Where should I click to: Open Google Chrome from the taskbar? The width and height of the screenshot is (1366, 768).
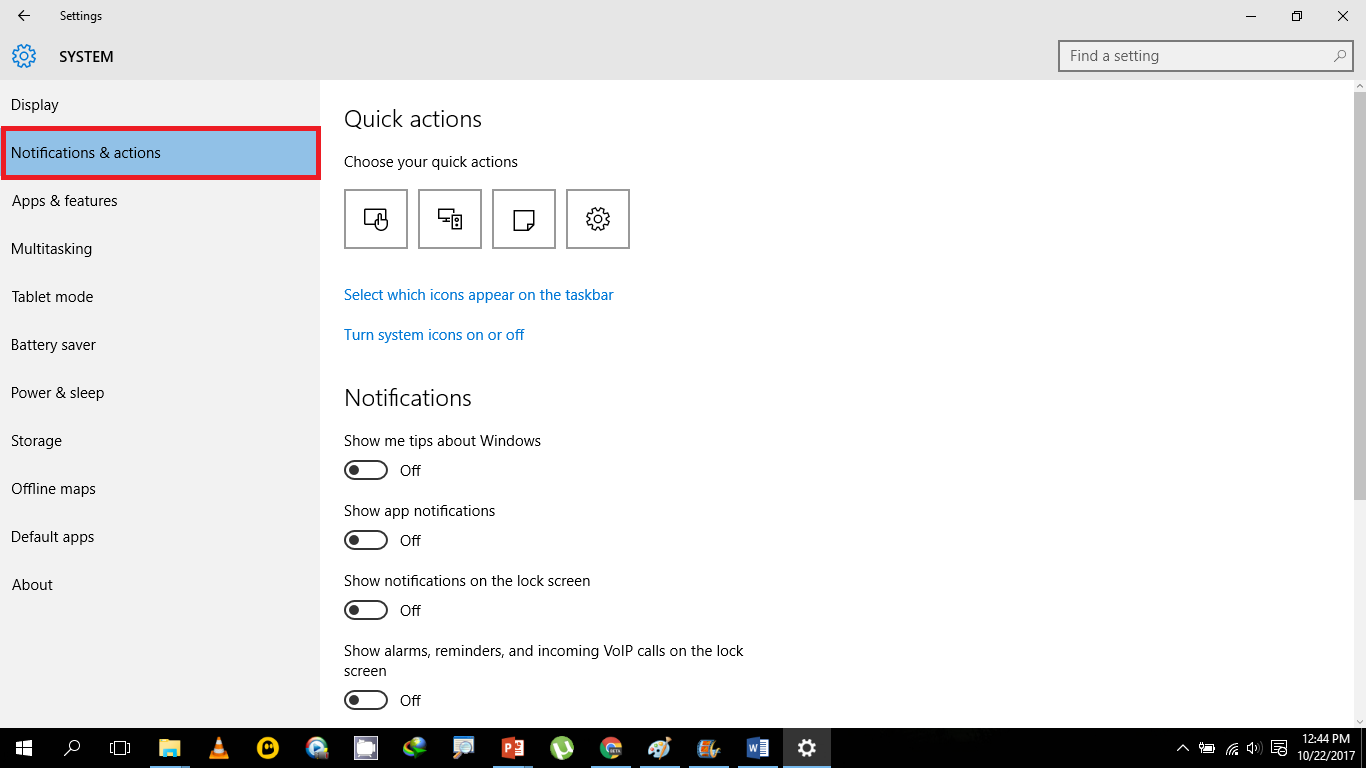(610, 747)
